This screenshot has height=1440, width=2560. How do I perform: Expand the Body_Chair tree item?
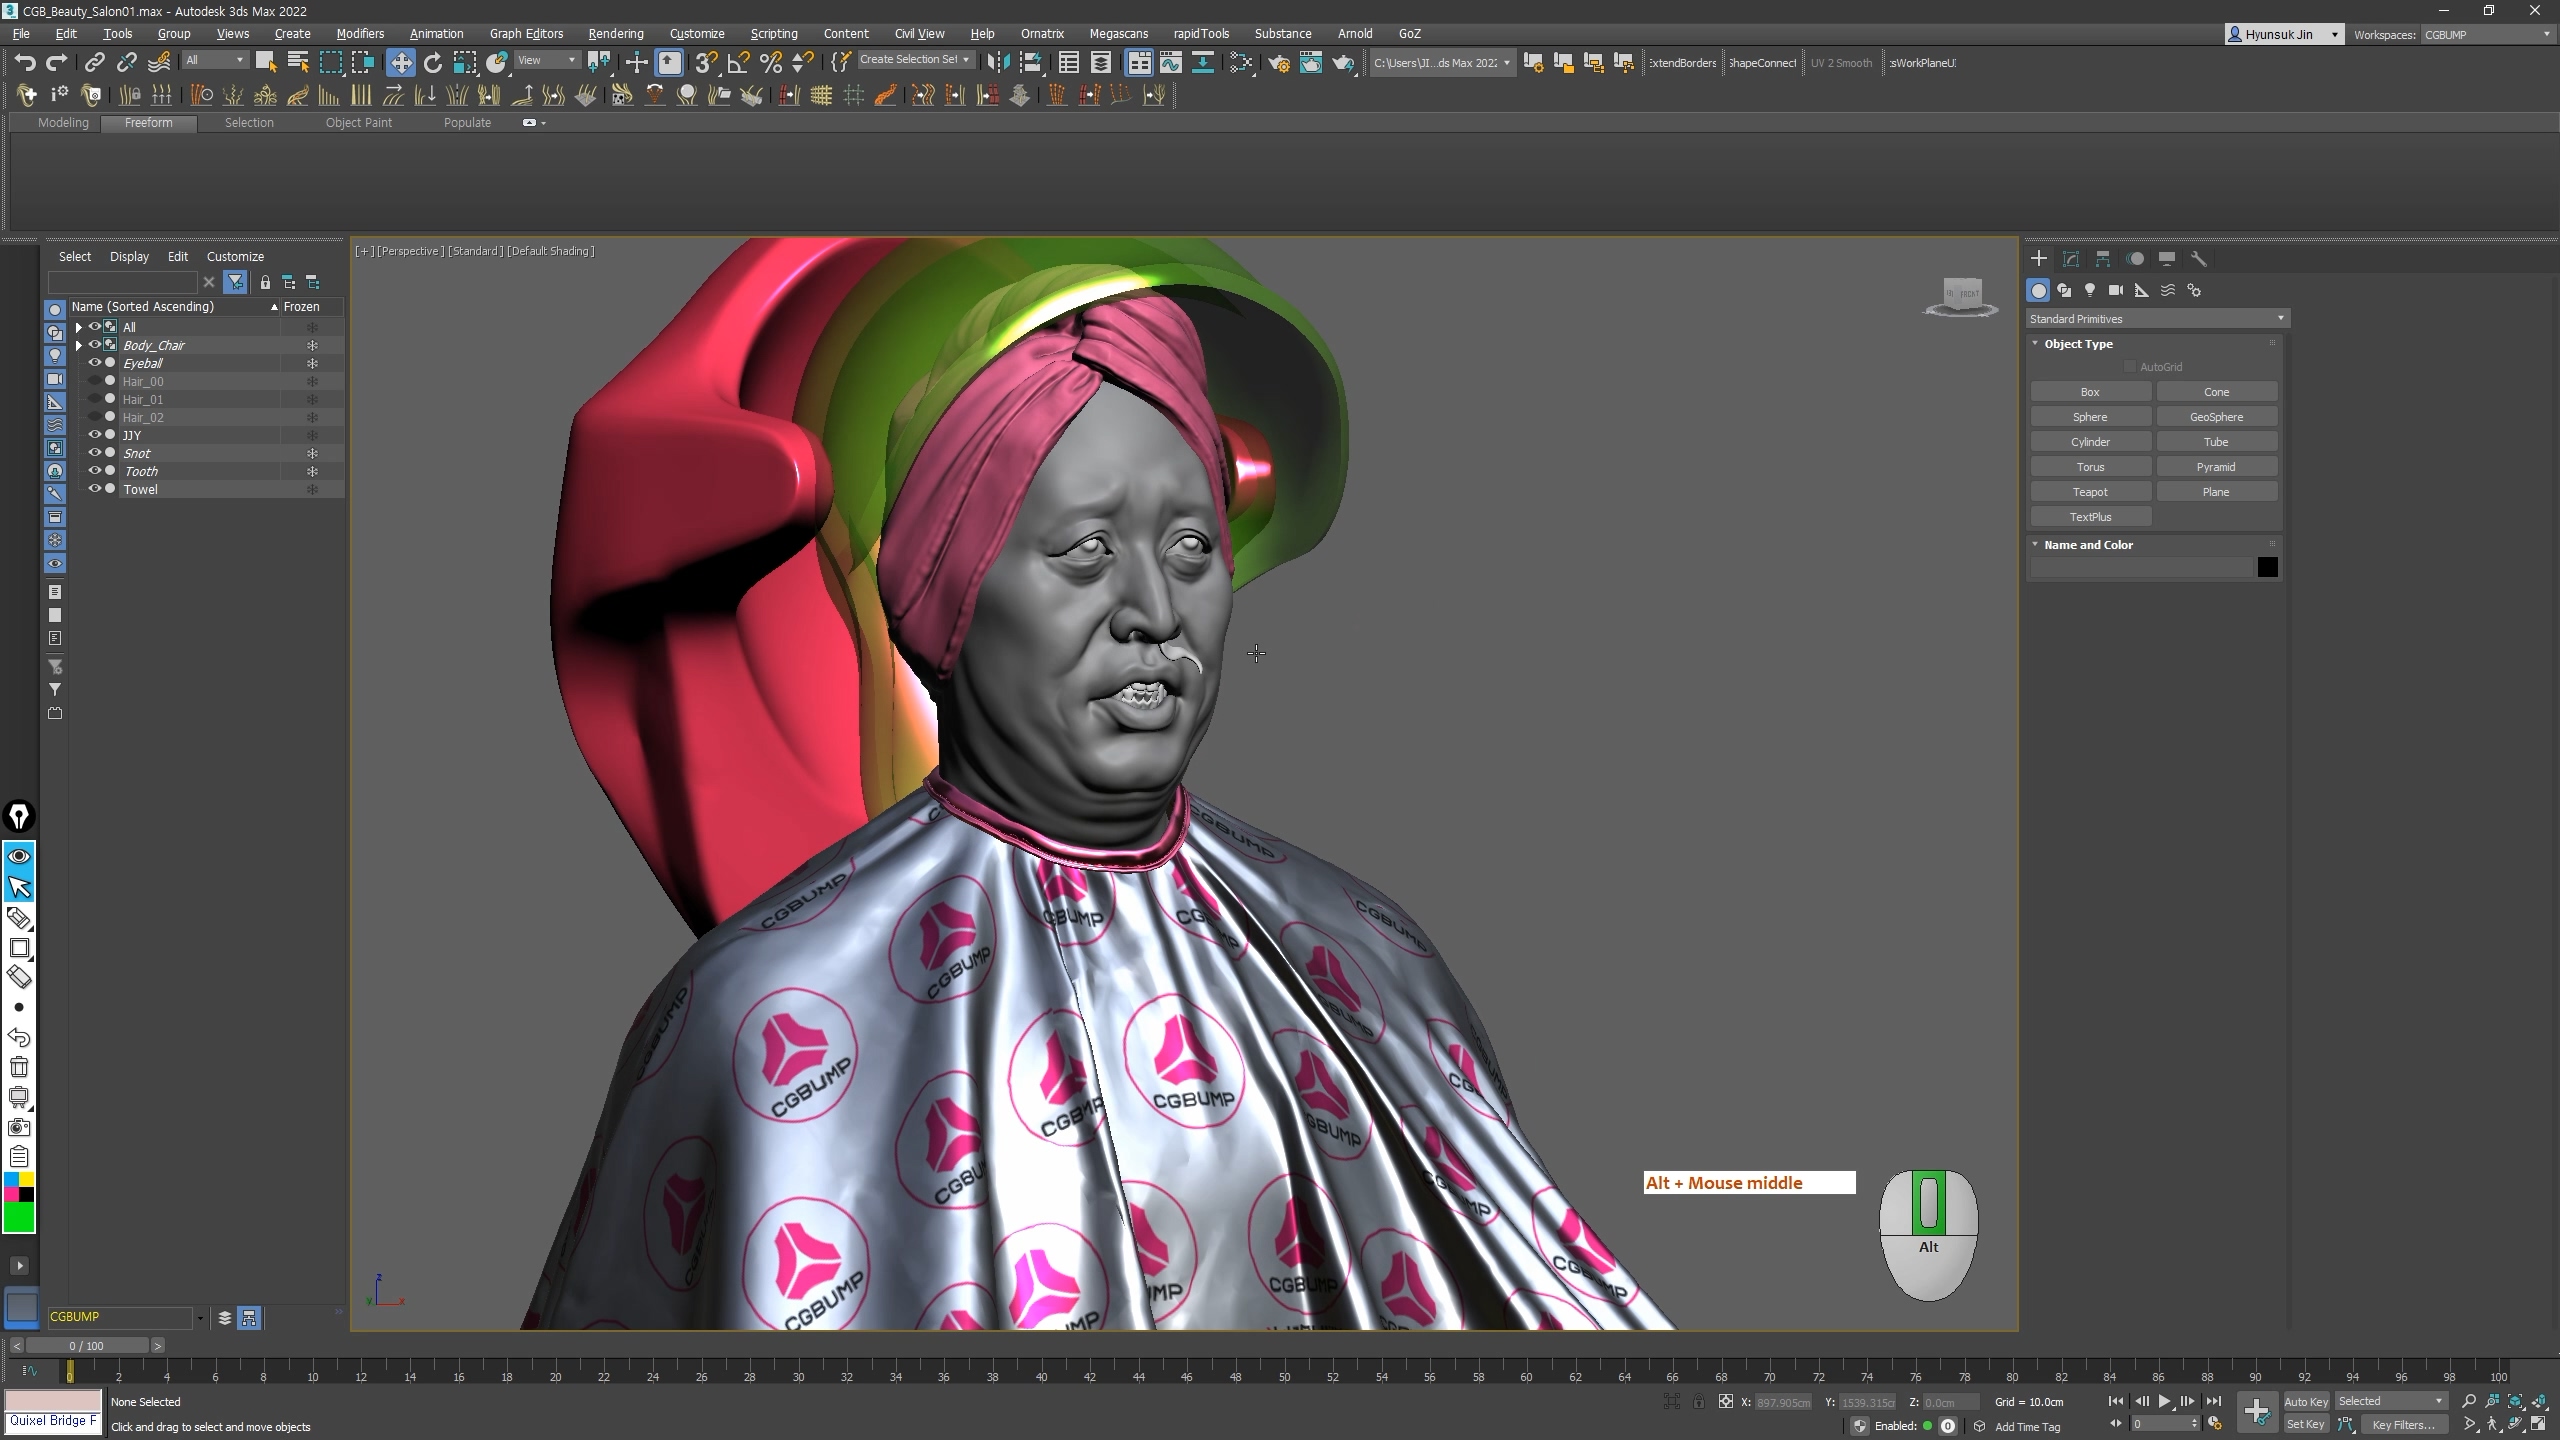[x=79, y=345]
